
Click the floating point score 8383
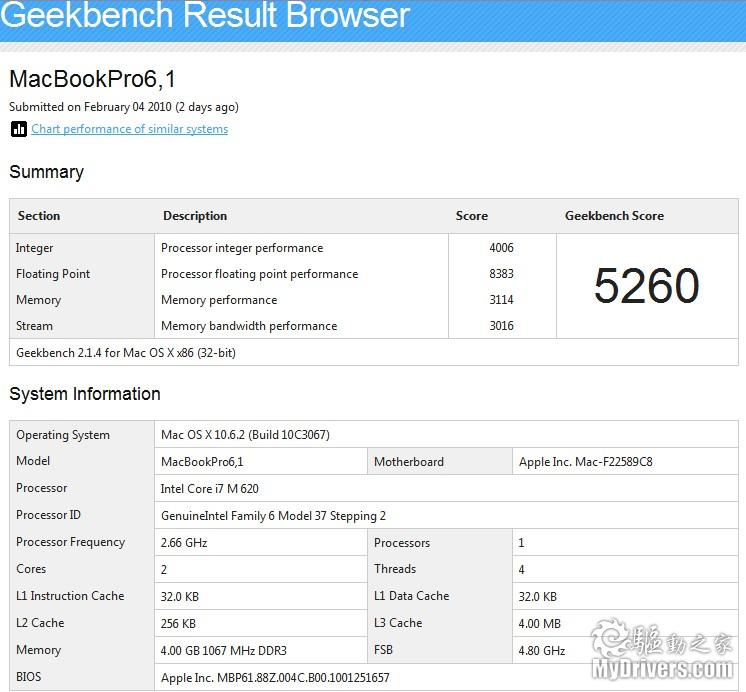(x=501, y=274)
